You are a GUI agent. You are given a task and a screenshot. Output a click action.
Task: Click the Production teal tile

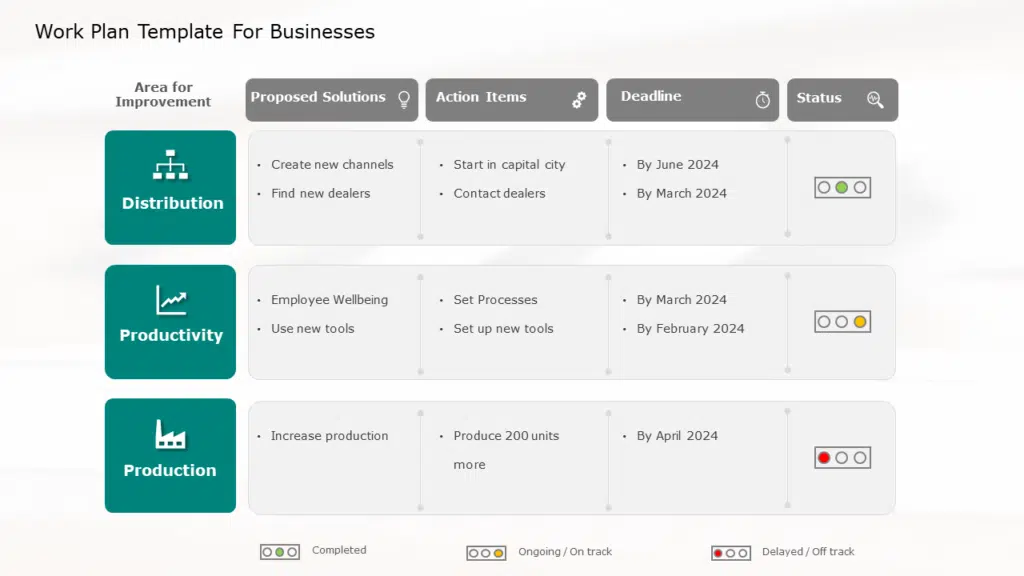tap(170, 470)
